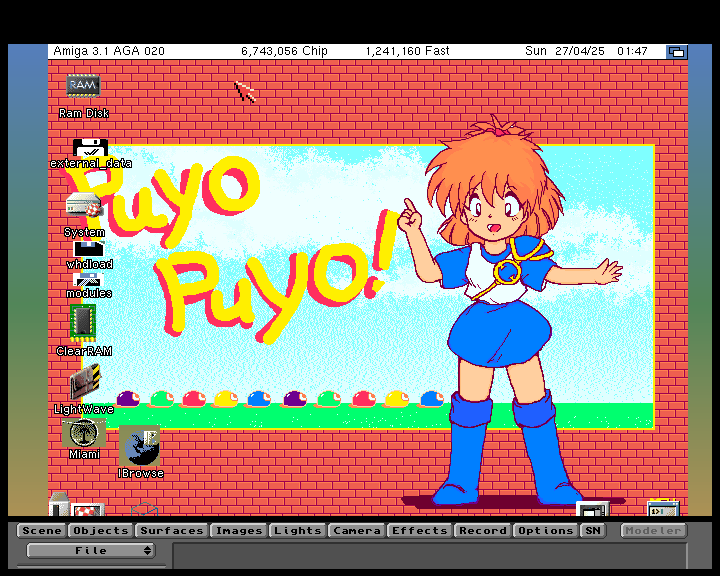Screen dimensions: 720x576
Task: Open the Effects panel
Action: (420, 531)
